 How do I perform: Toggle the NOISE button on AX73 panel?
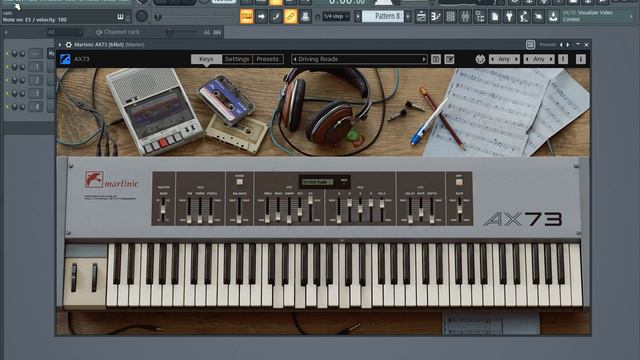pos(240,182)
